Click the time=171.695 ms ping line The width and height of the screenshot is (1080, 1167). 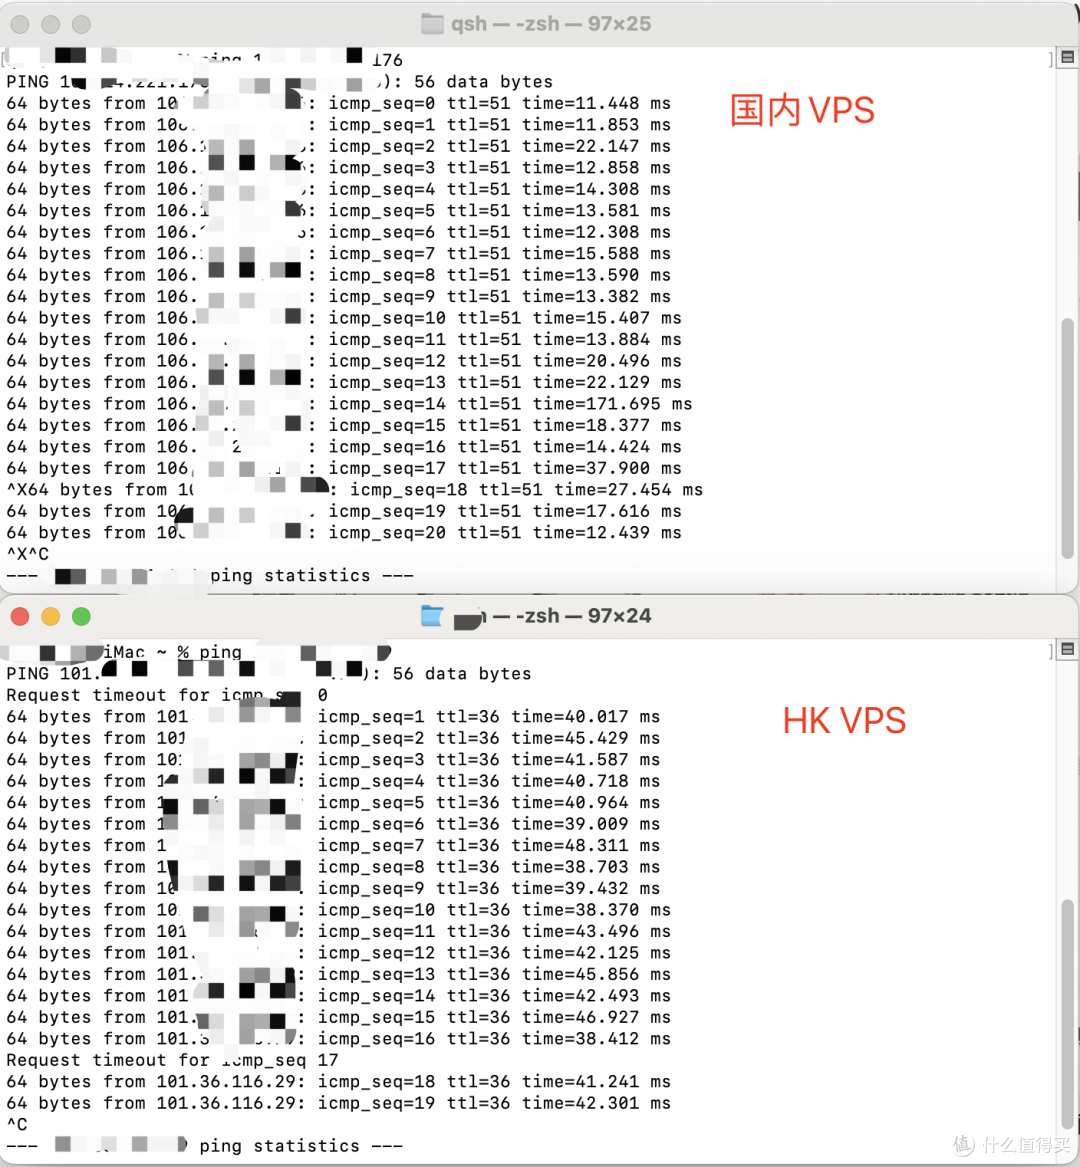(350, 404)
